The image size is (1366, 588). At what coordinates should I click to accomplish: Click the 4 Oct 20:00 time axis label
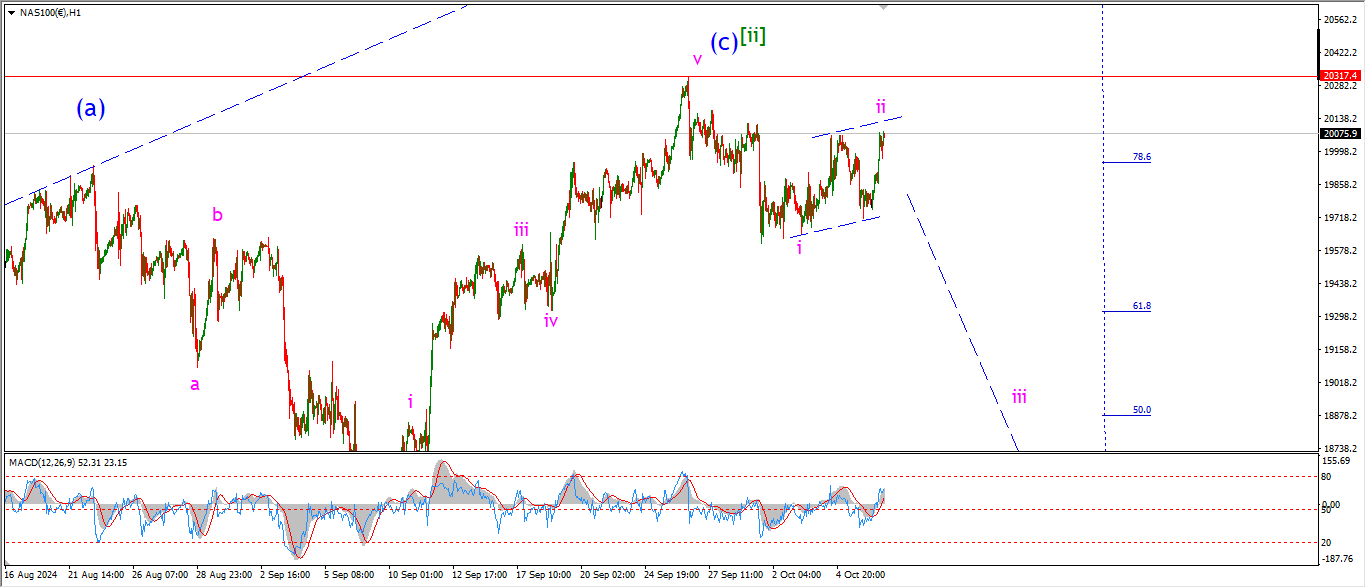pos(859,575)
